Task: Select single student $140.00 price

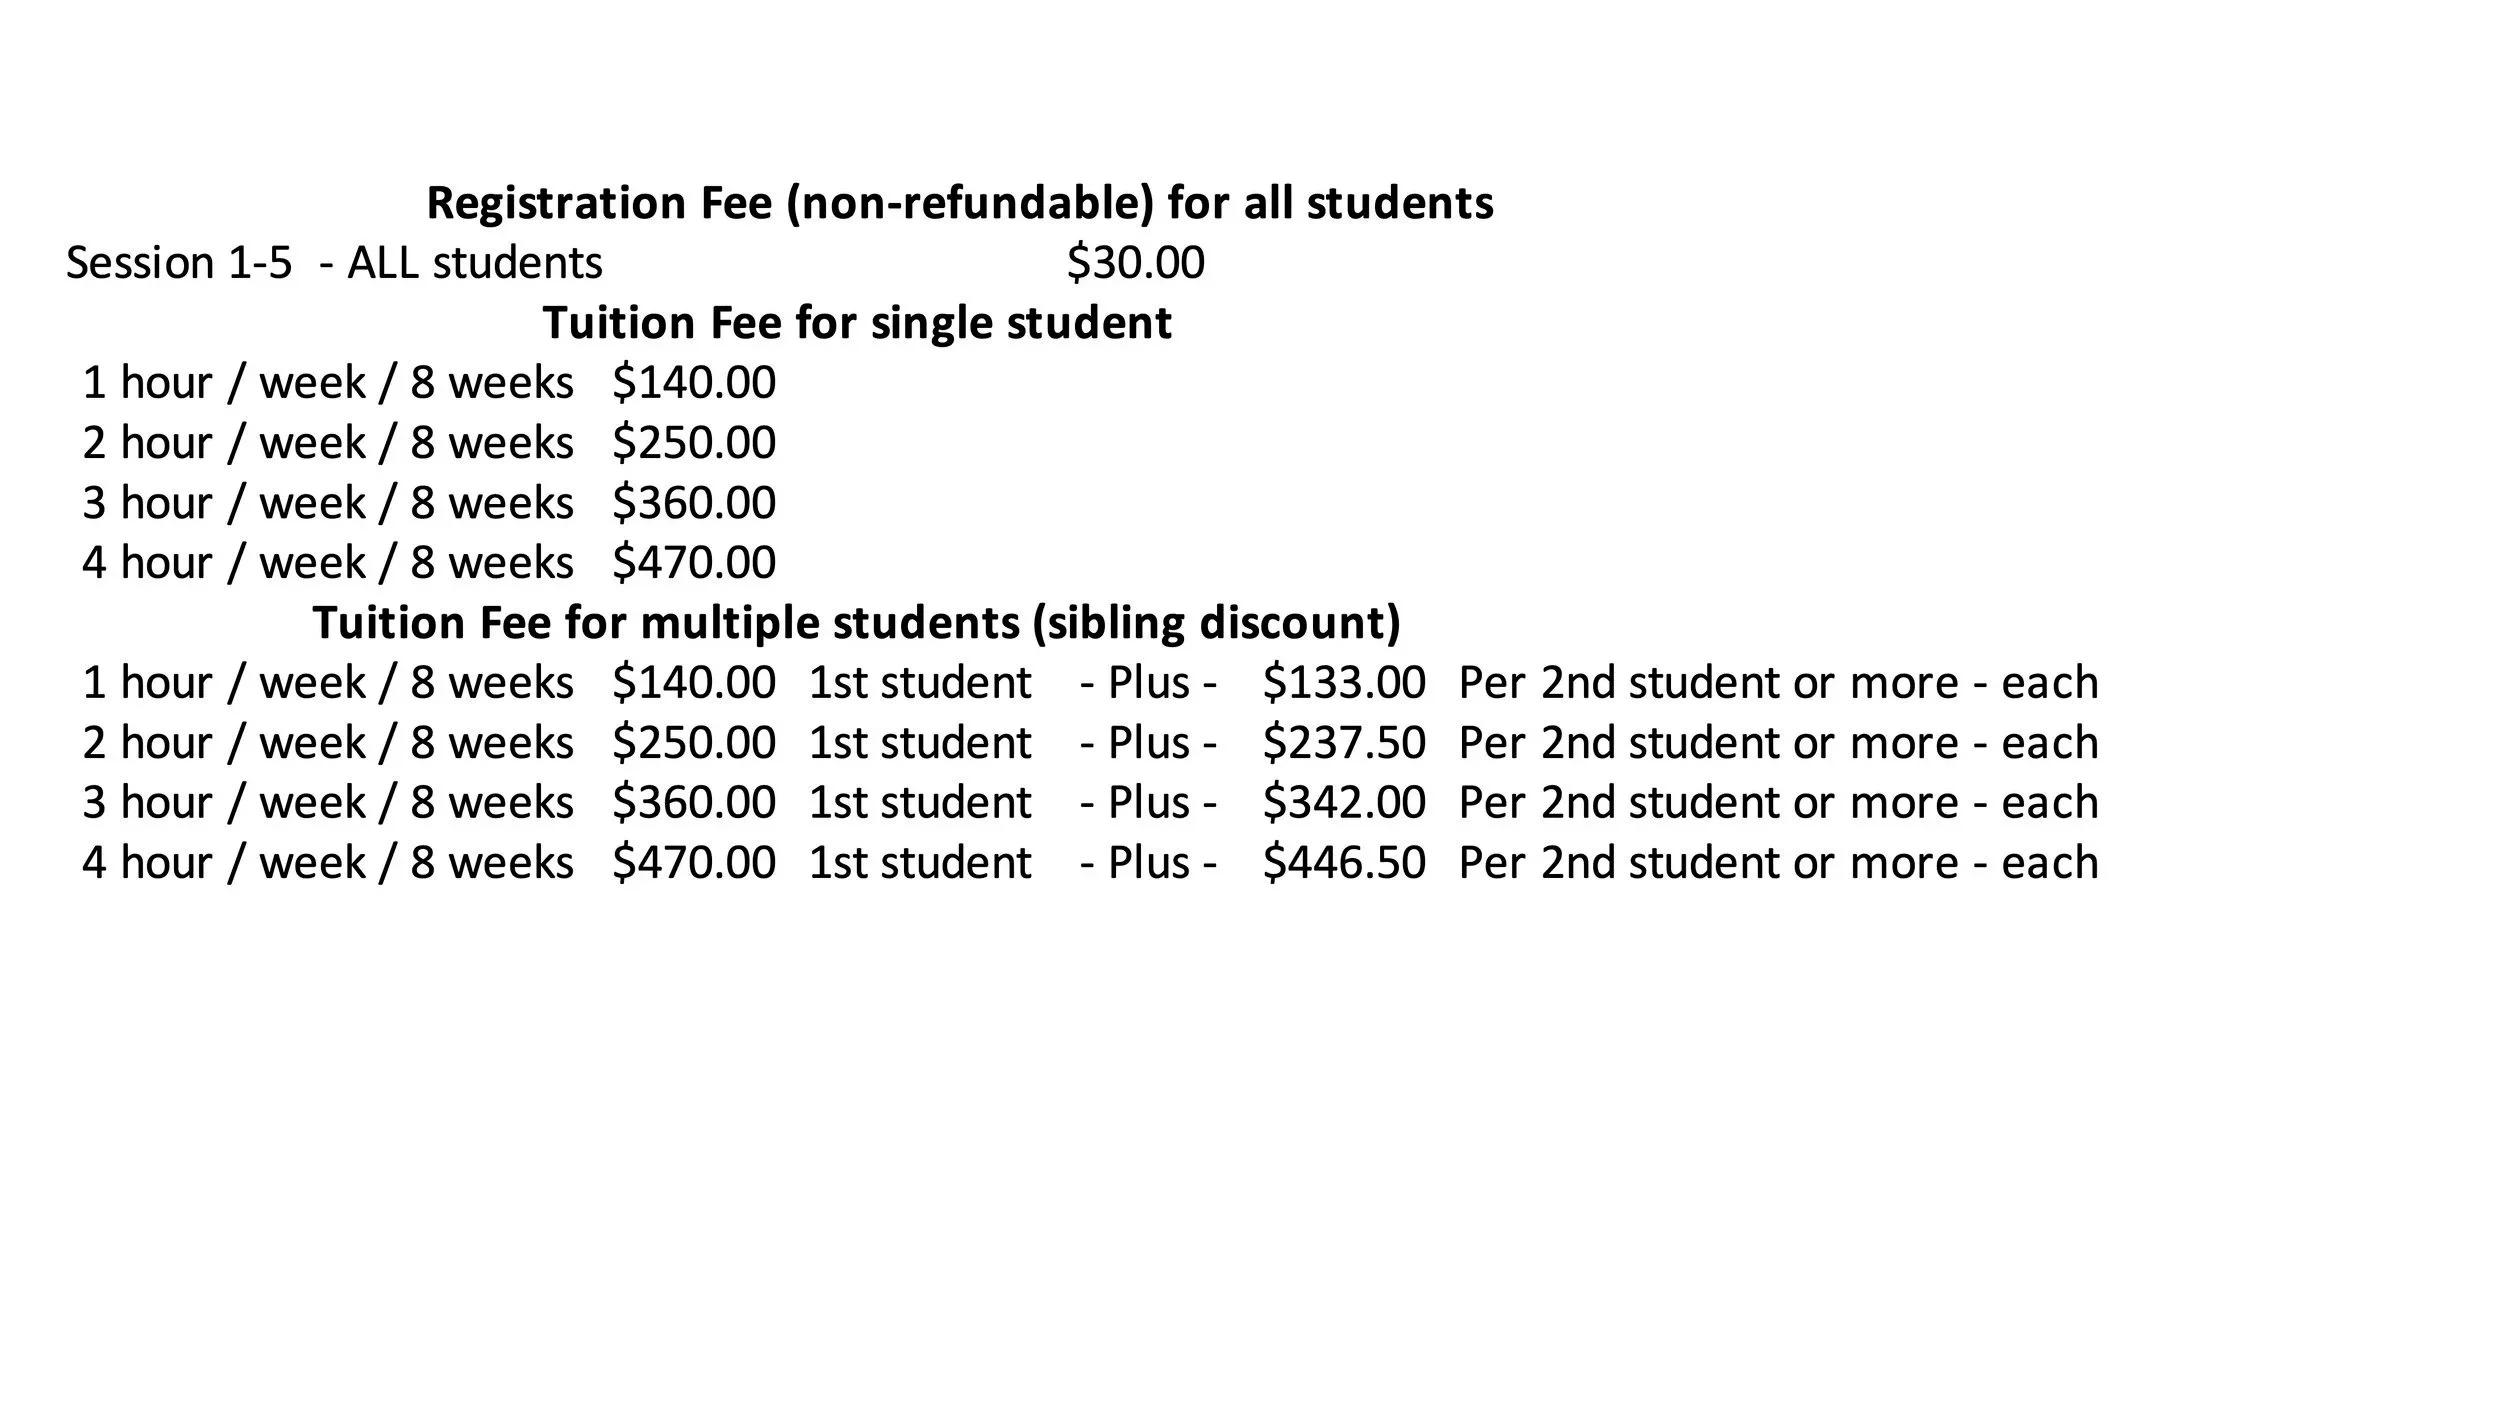Action: (694, 383)
